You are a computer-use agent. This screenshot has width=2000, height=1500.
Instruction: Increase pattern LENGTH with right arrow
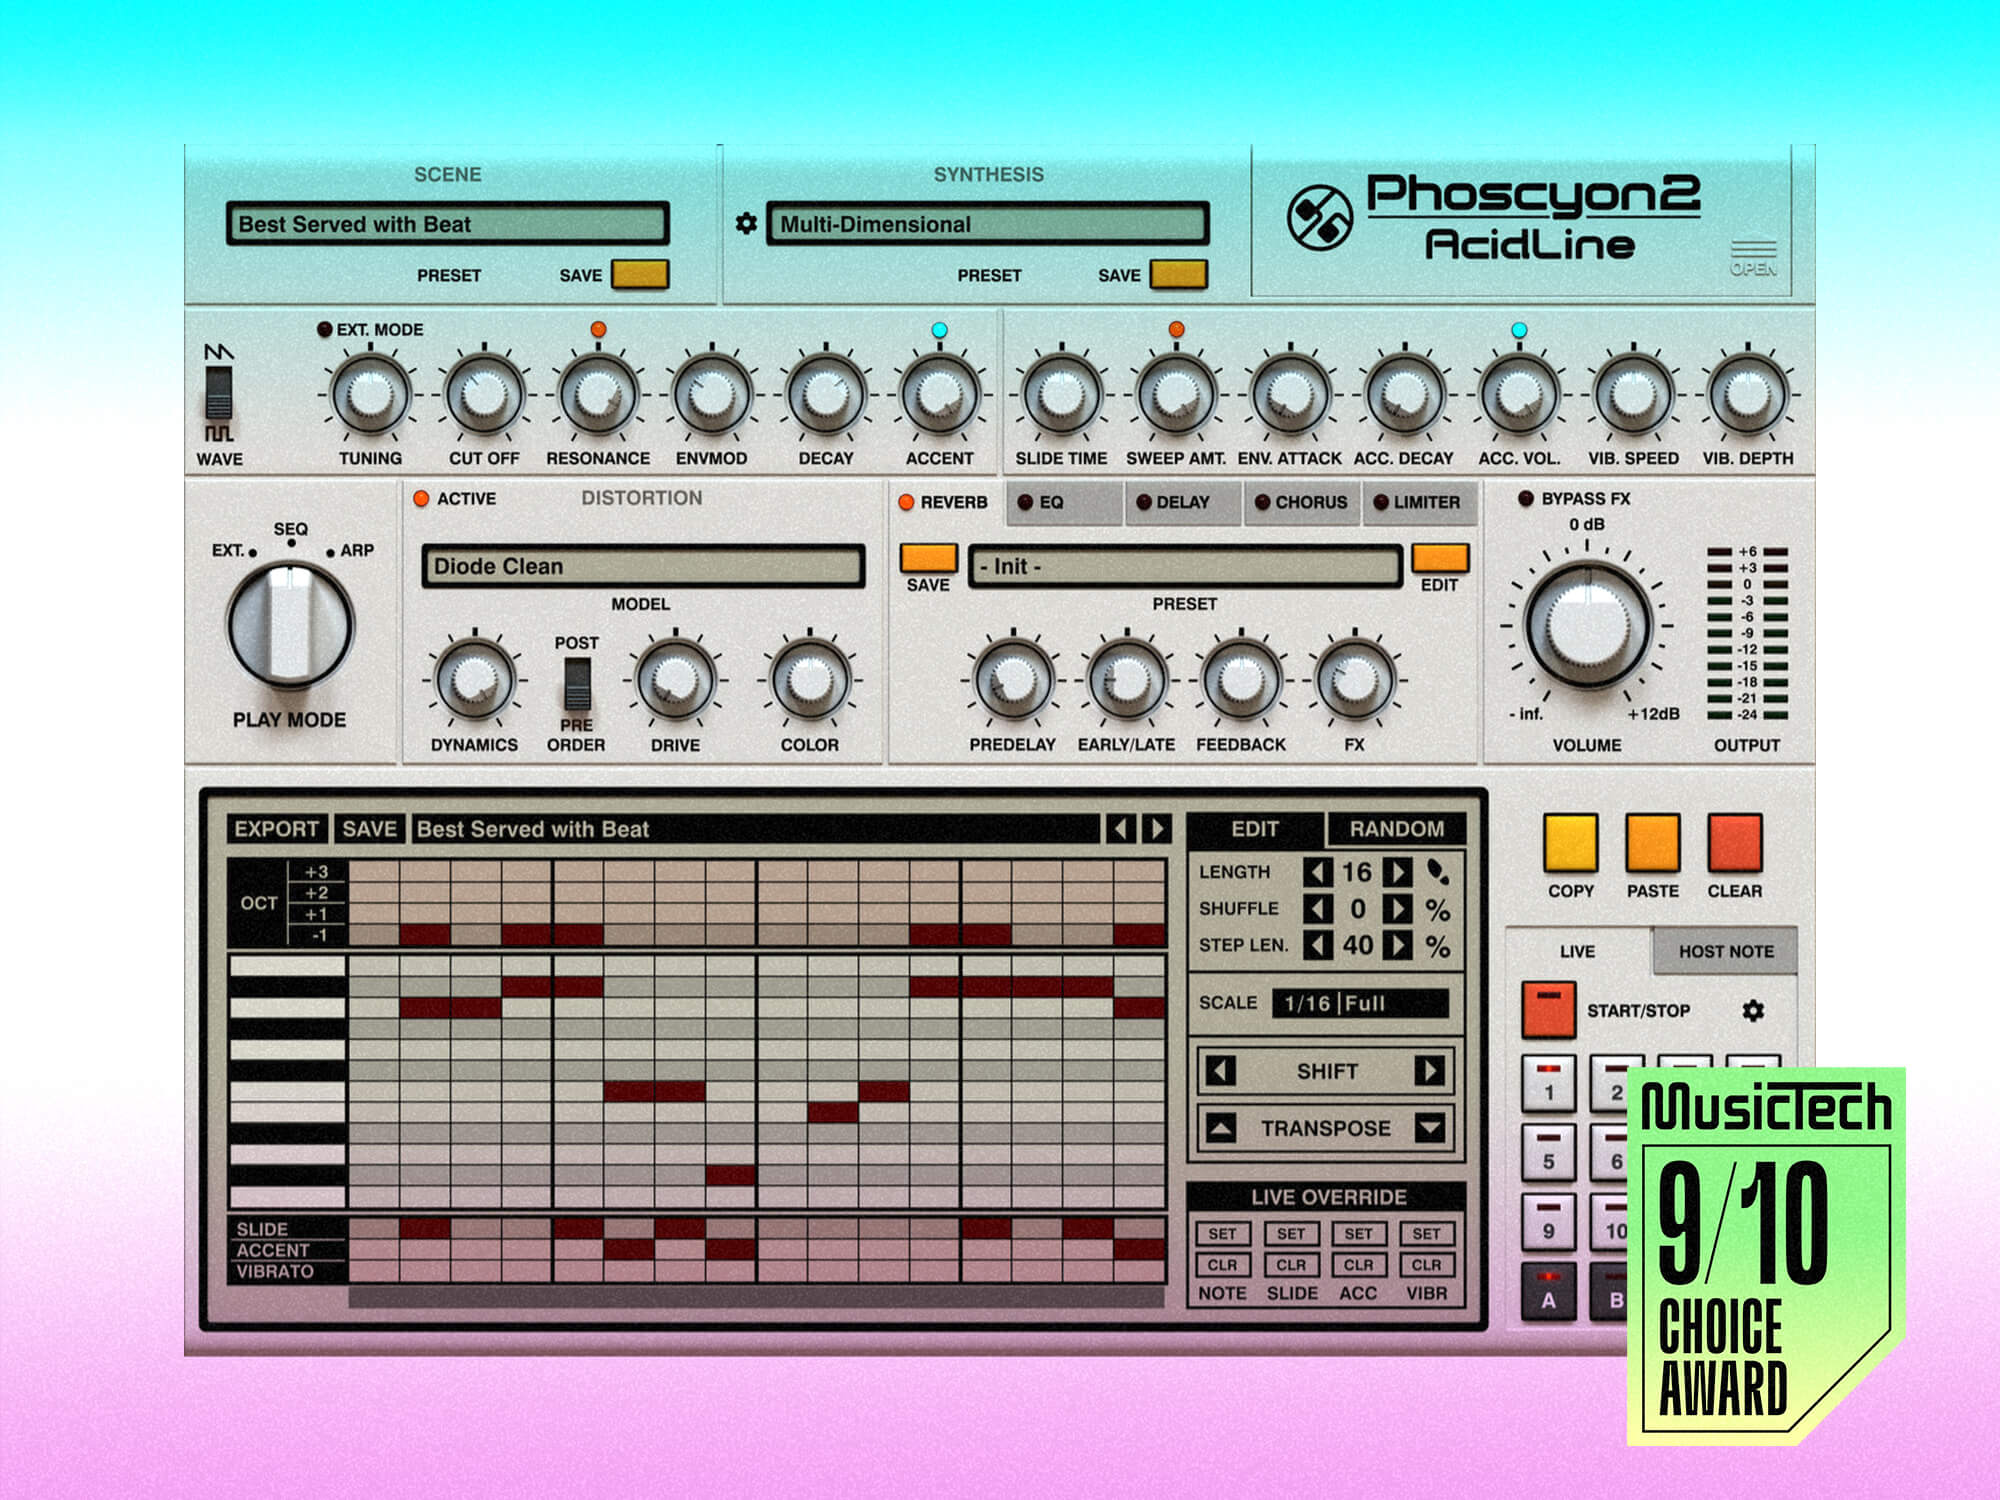(x=1398, y=872)
